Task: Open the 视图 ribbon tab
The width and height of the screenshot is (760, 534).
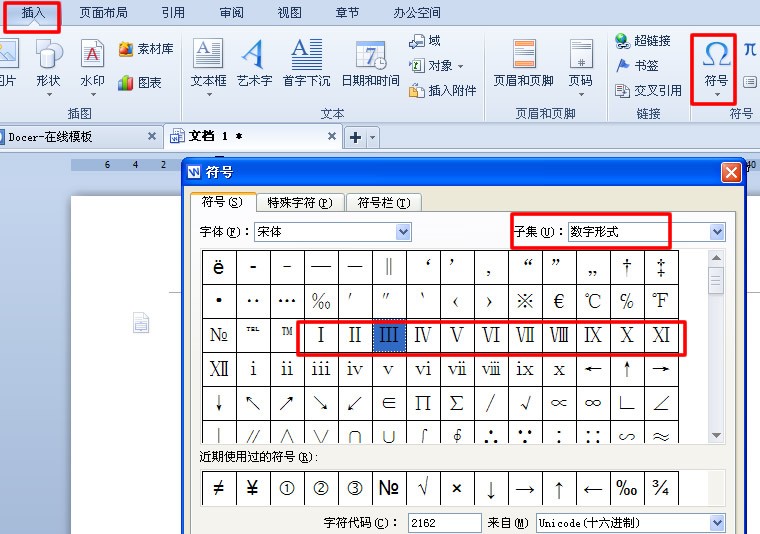Action: [289, 13]
